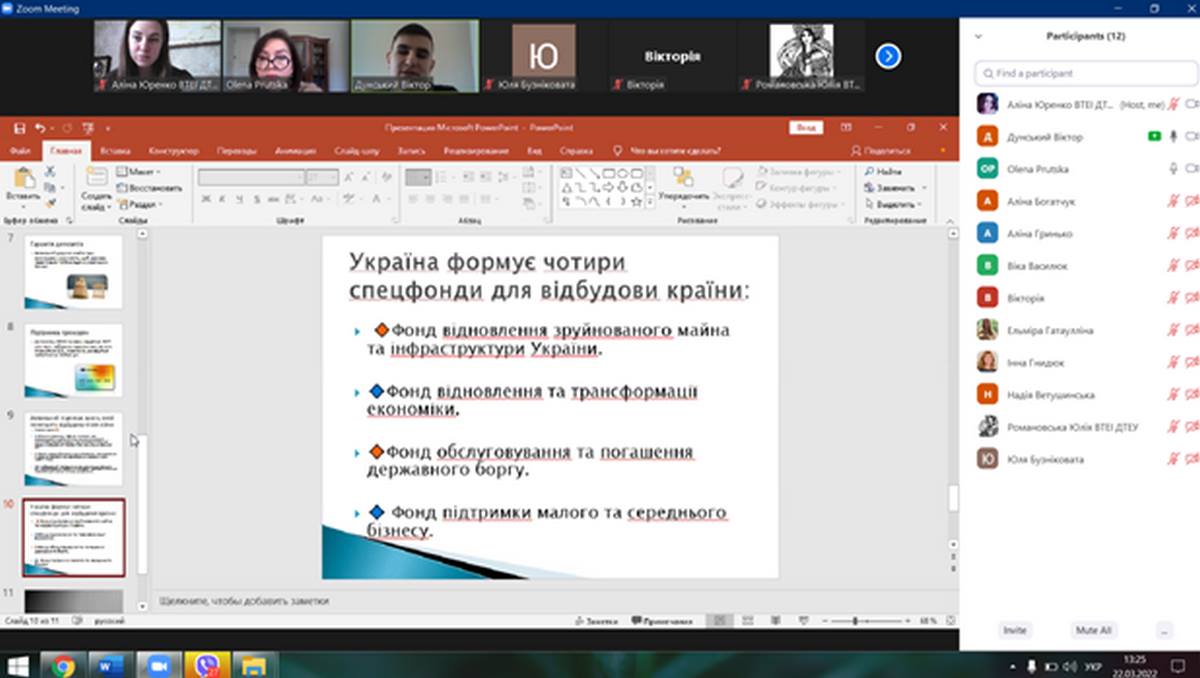Click the Undo arrow in quick access toolbar

click(39, 128)
